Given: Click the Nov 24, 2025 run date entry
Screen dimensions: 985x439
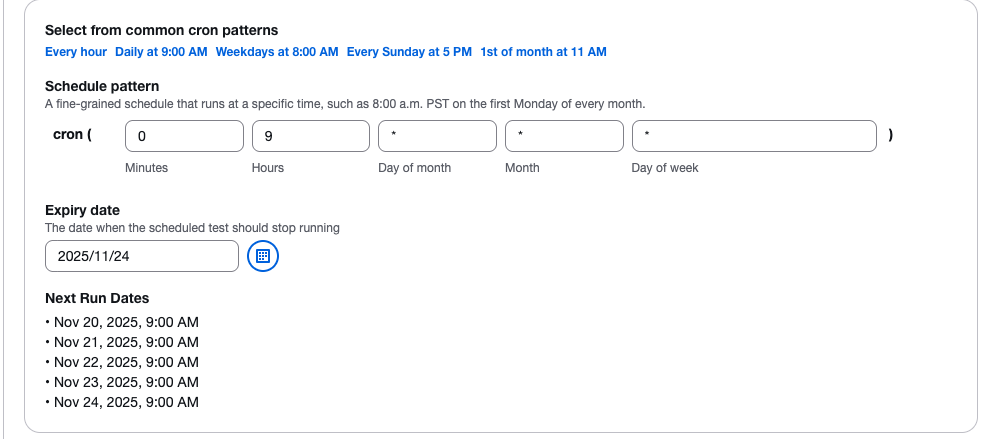Looking at the screenshot, I should (126, 402).
